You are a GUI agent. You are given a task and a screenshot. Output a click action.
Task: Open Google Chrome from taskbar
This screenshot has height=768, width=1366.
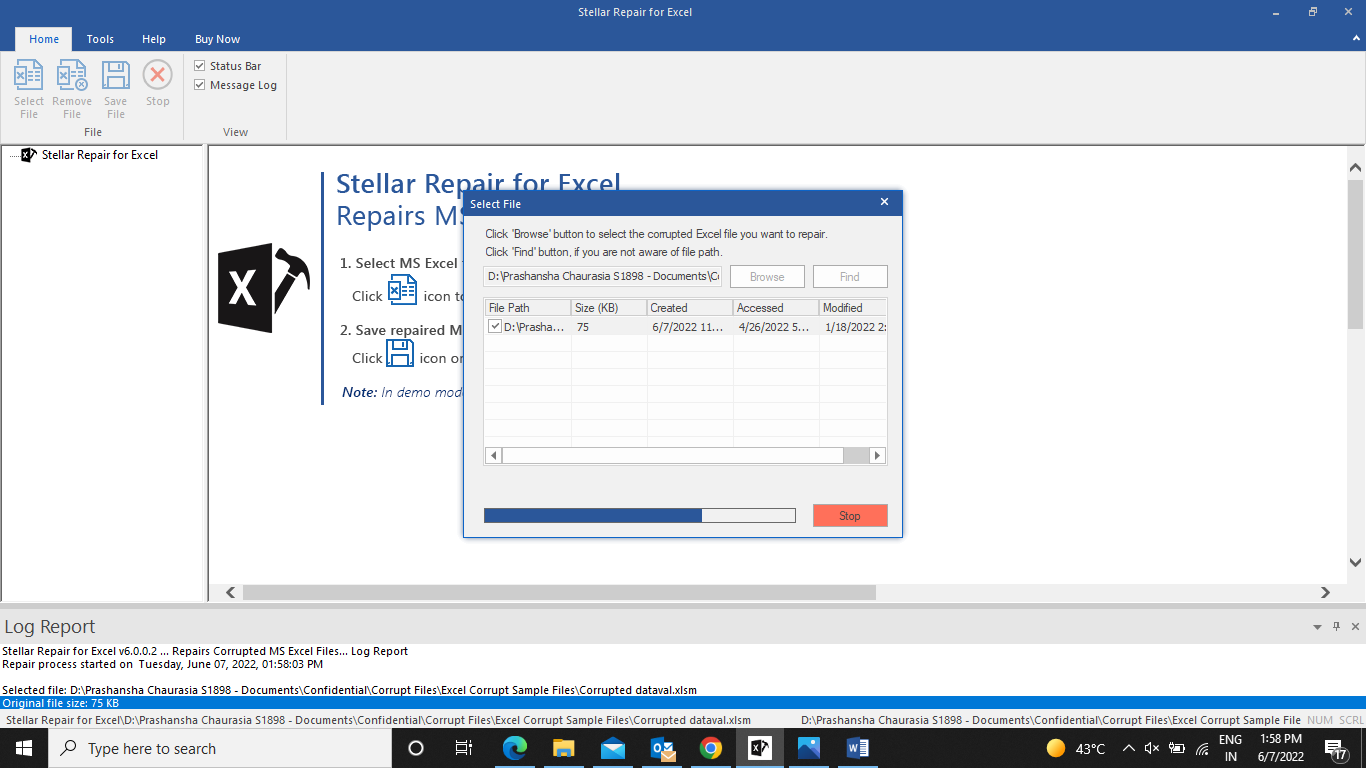coord(711,748)
